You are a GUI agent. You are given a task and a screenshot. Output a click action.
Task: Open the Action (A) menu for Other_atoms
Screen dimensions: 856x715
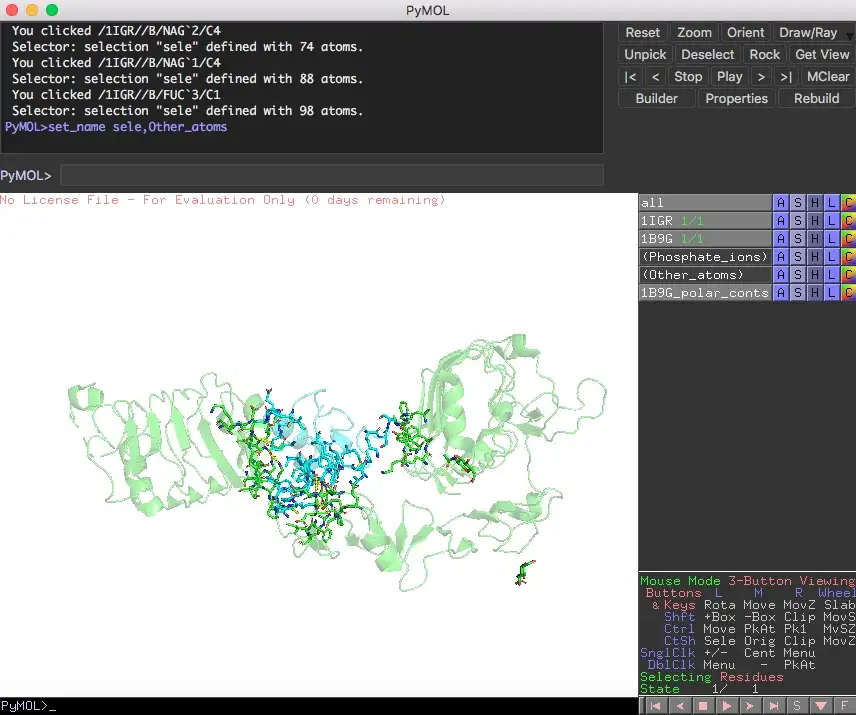780,275
